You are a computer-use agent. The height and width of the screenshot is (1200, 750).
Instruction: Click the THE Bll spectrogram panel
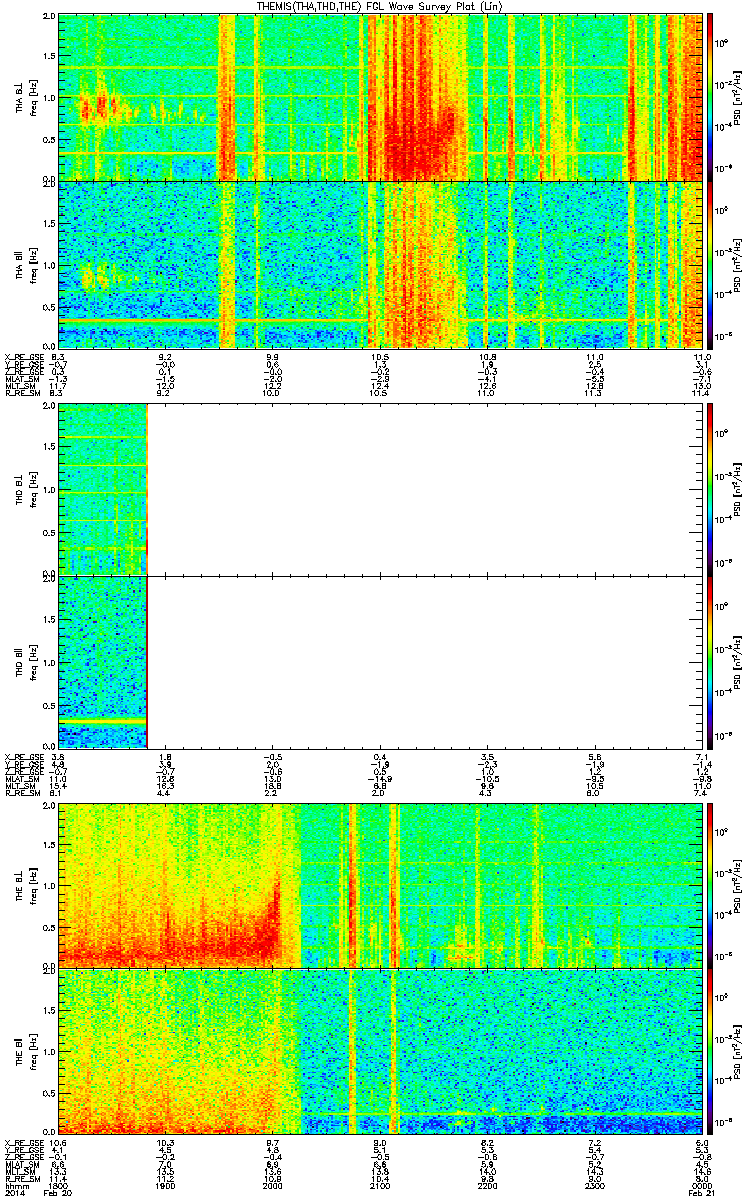pyautogui.click(x=381, y=1051)
